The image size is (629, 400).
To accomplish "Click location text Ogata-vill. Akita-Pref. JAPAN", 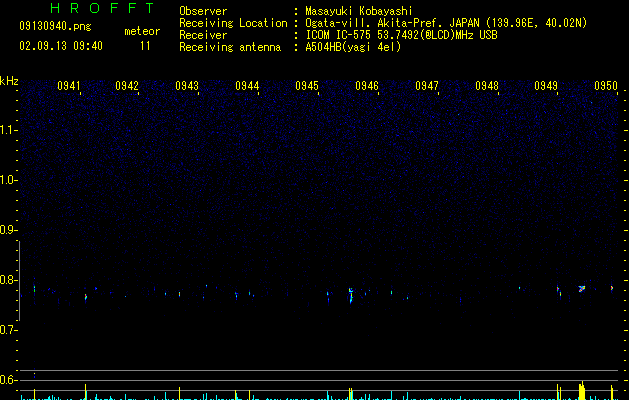I will point(392,23).
